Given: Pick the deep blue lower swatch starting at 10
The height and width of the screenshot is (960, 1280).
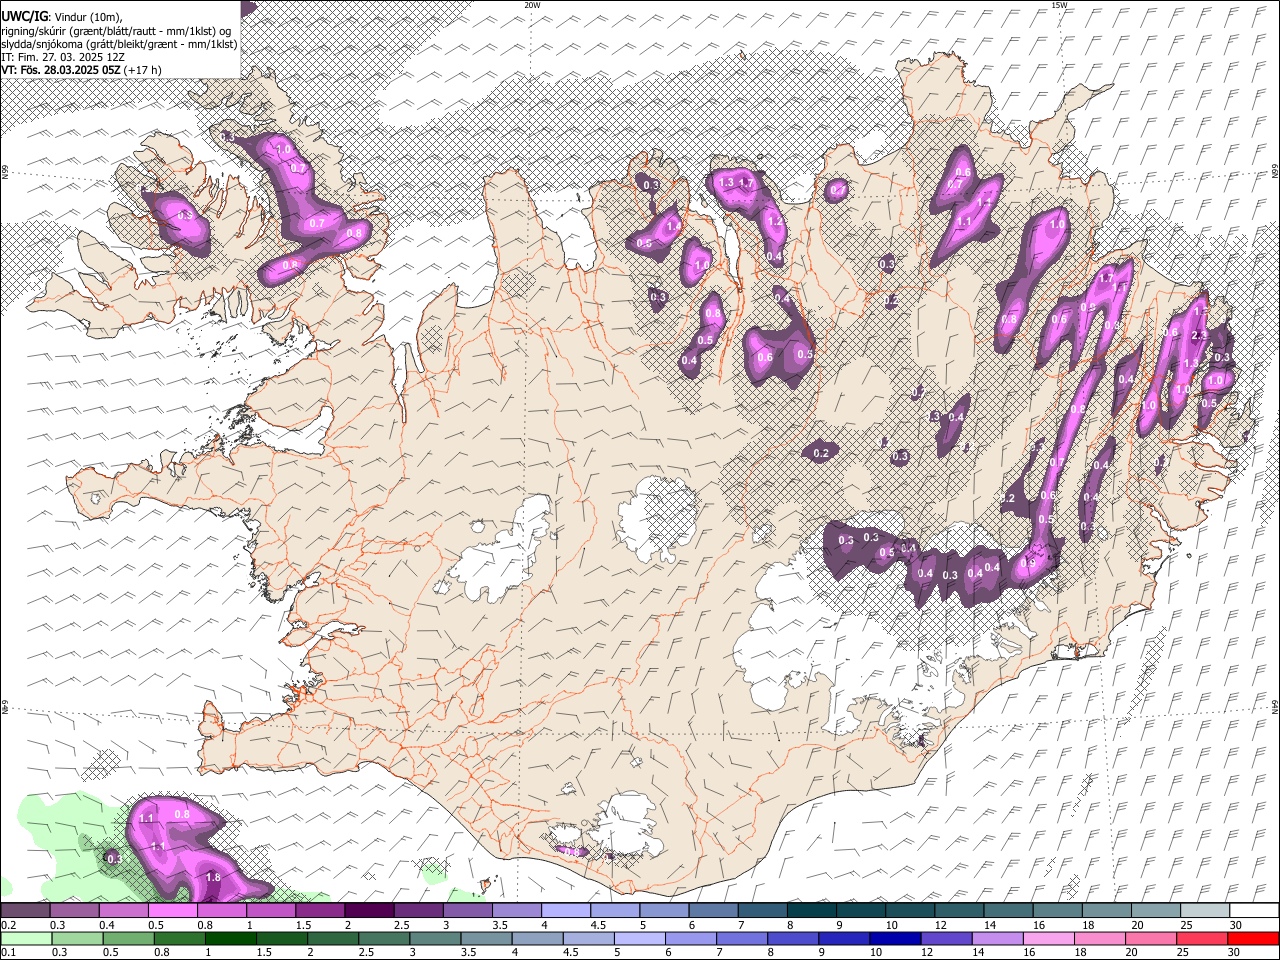Looking at the screenshot, I should 895,939.
